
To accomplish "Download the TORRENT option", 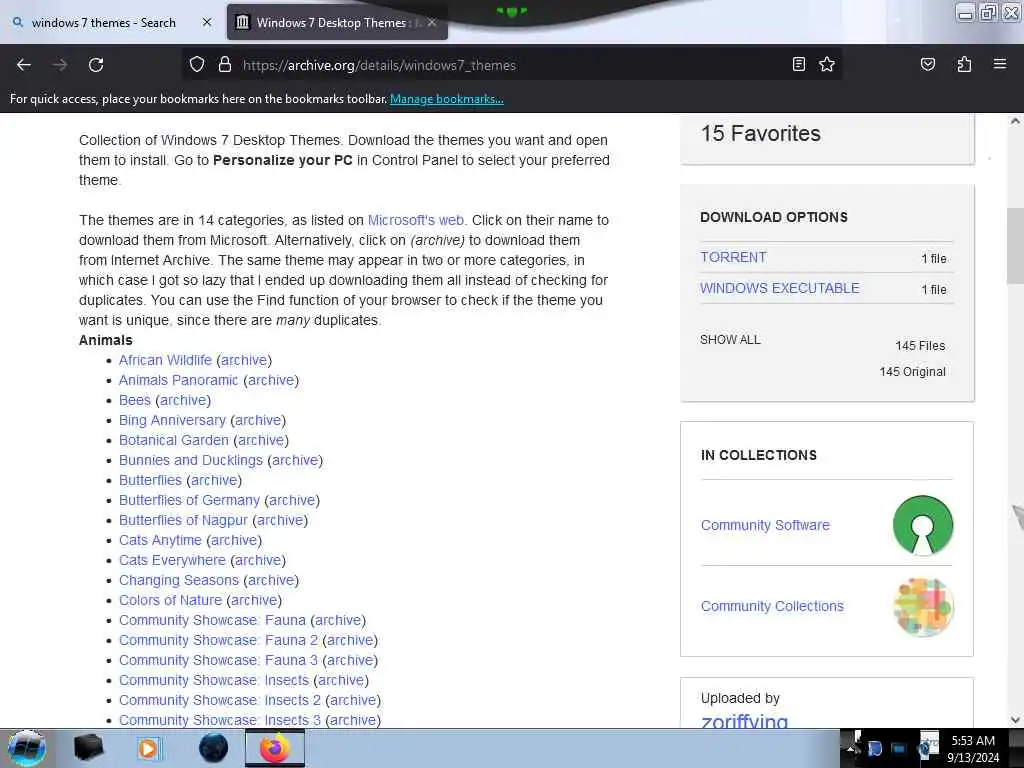I will (x=733, y=257).
